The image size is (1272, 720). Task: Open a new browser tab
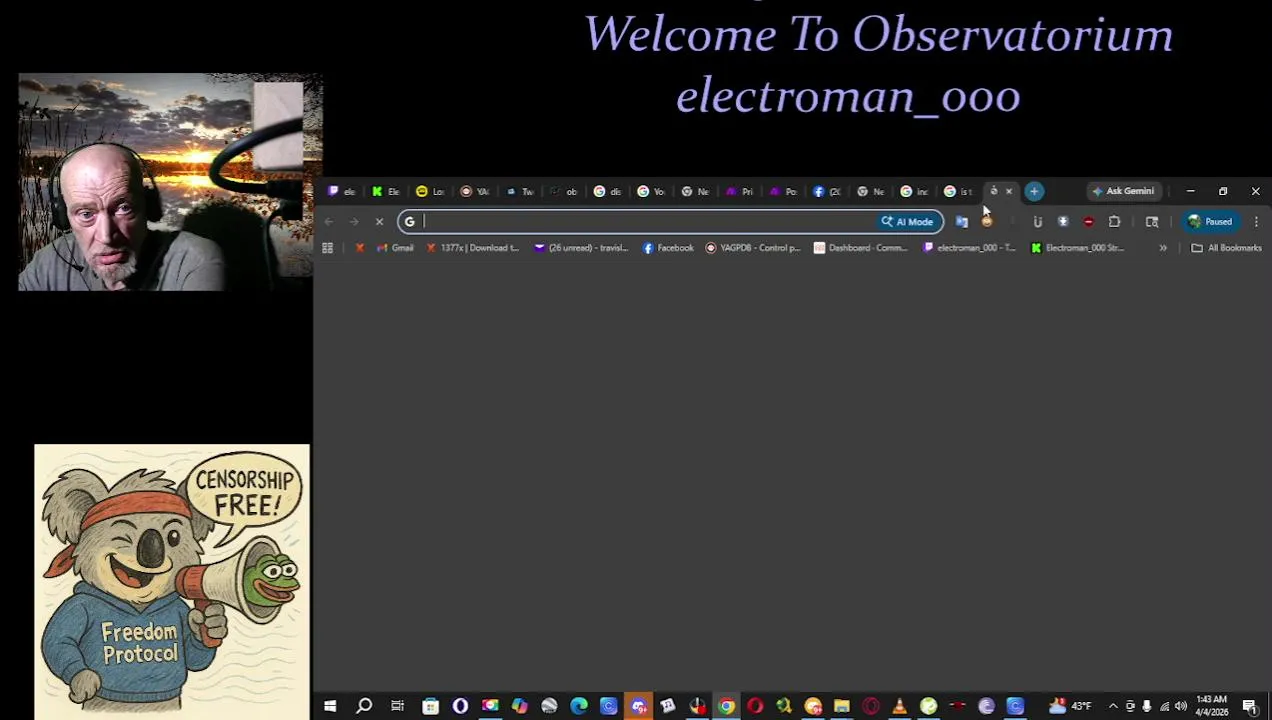(1034, 191)
